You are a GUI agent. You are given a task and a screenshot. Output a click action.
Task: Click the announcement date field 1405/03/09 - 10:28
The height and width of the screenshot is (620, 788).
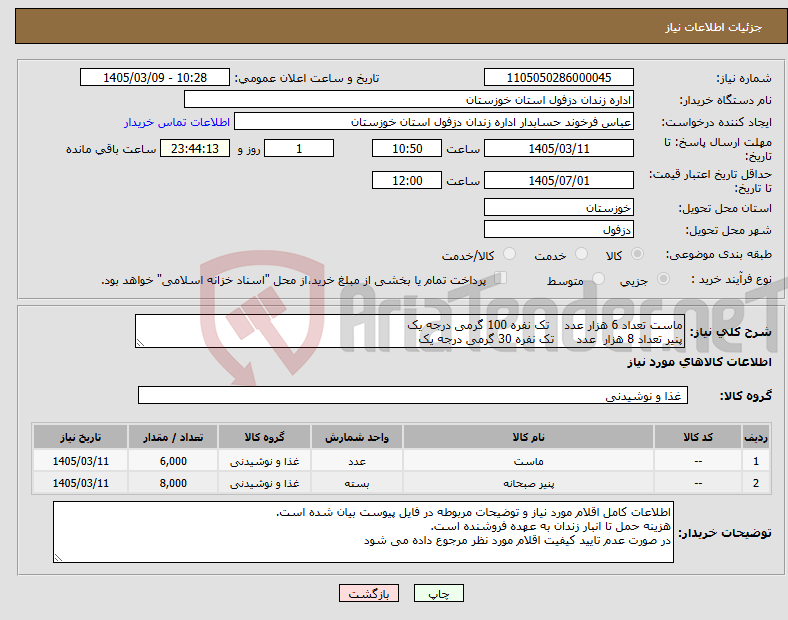pos(155,78)
